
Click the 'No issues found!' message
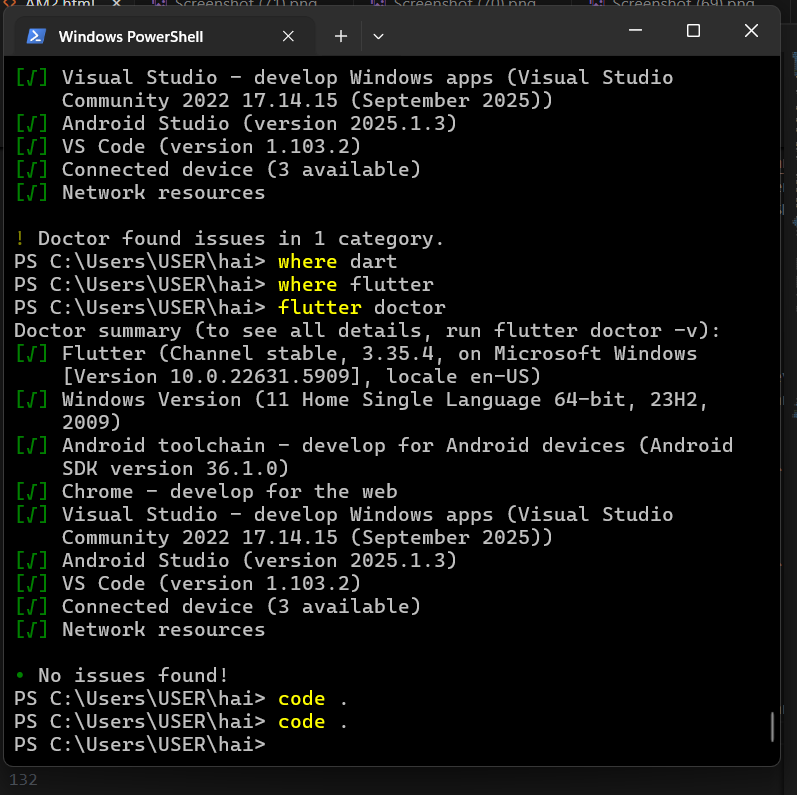[x=133, y=675]
